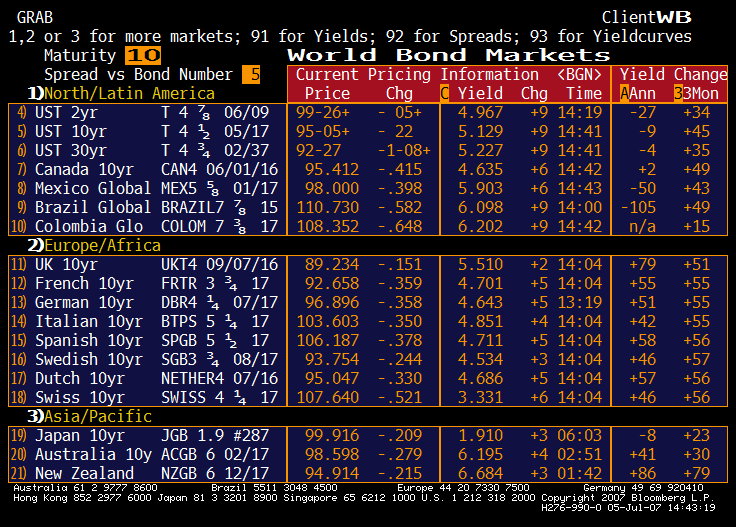Select row 9) Brazil Global
This screenshot has height=527, width=736.
pyautogui.click(x=368, y=207)
